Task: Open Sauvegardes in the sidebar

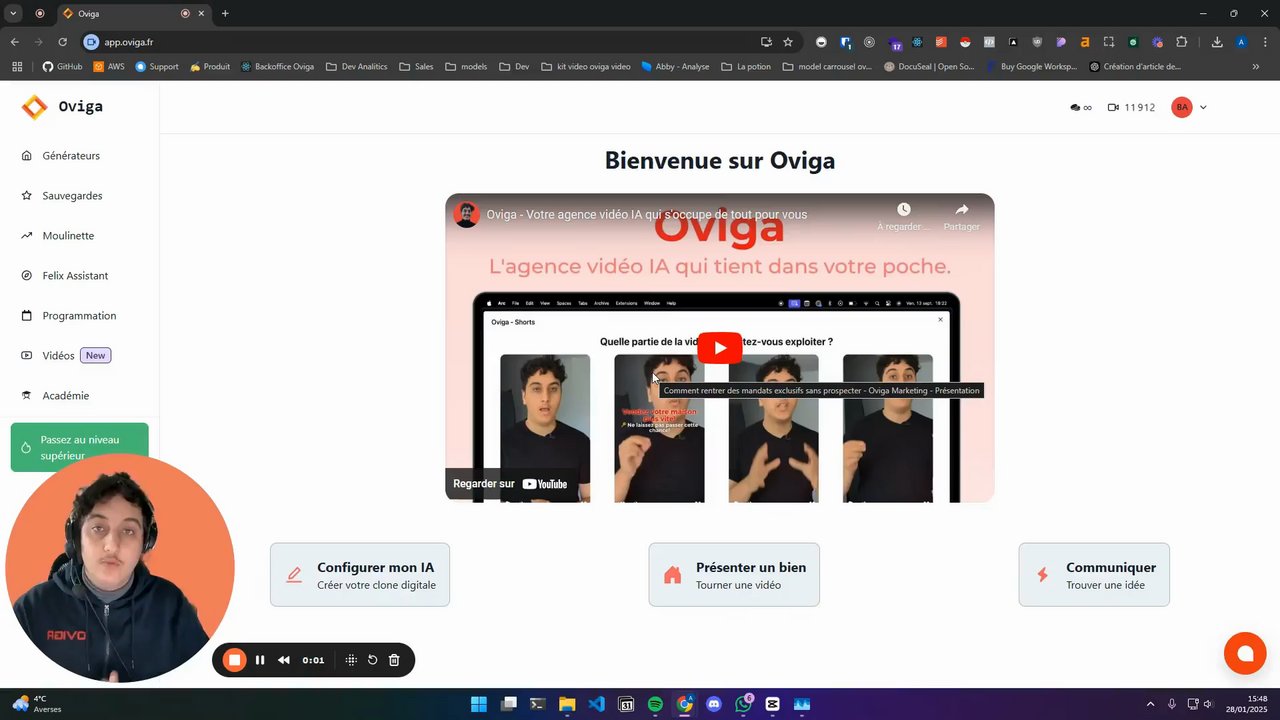Action: tap(72, 196)
